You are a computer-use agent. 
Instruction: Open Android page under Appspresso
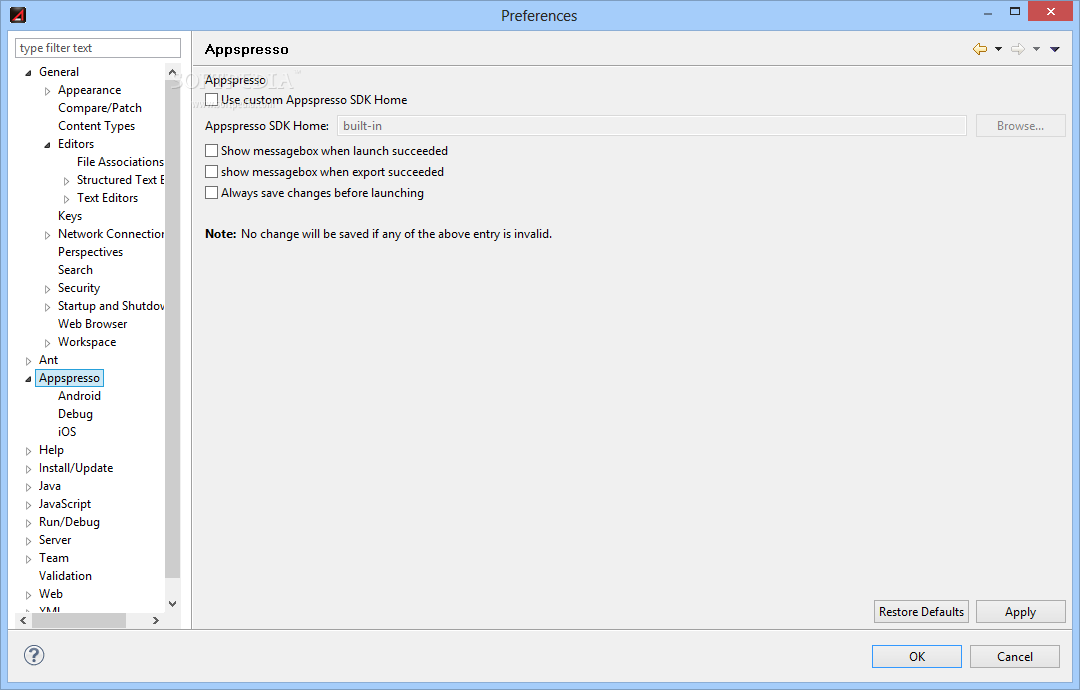click(79, 396)
